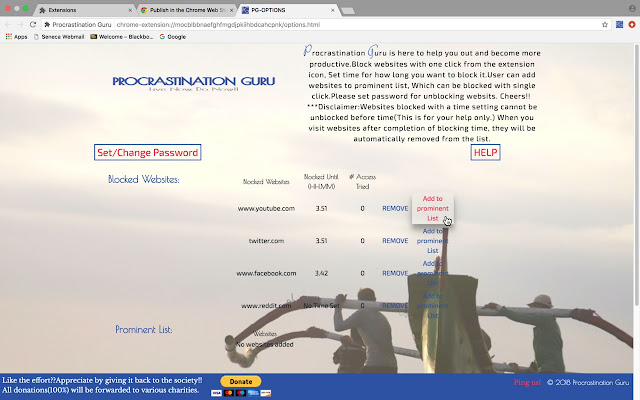Click the twitter.com blocked entry text
The image size is (640, 400).
pyautogui.click(x=266, y=241)
